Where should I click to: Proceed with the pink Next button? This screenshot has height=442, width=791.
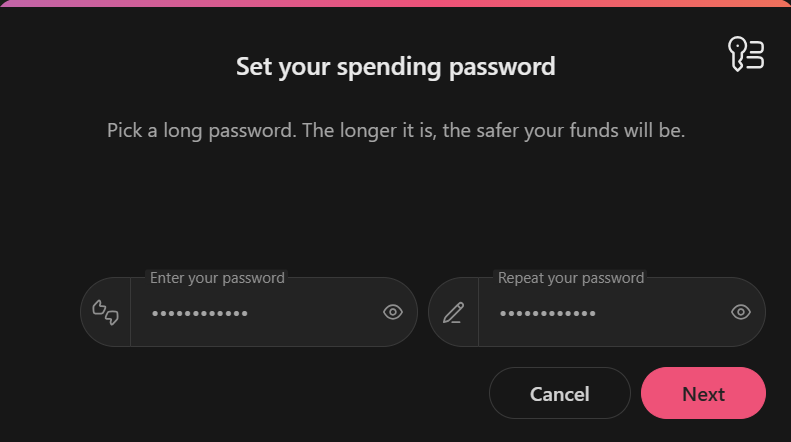point(703,393)
